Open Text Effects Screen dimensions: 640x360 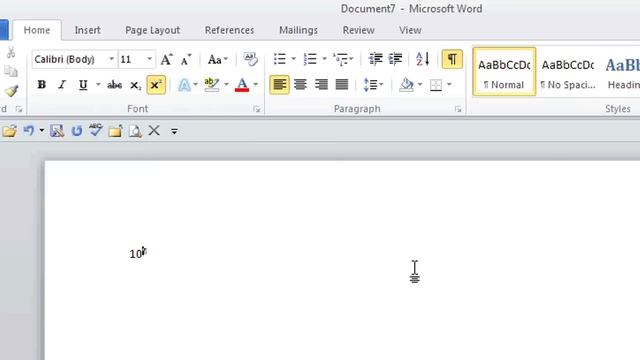[184, 85]
